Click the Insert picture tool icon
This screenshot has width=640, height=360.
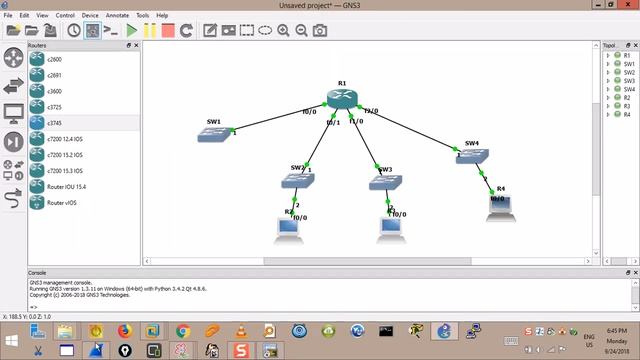228,31
